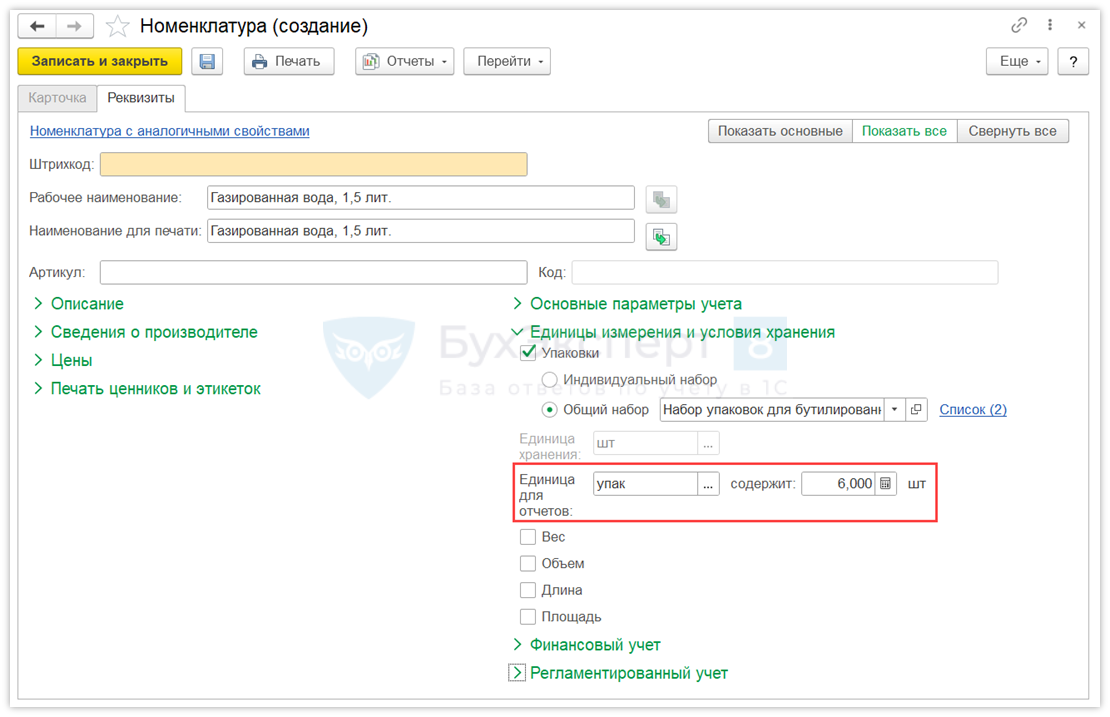Focus the Штрихкод input field
1110x717 pixels.
pyautogui.click(x=314, y=164)
